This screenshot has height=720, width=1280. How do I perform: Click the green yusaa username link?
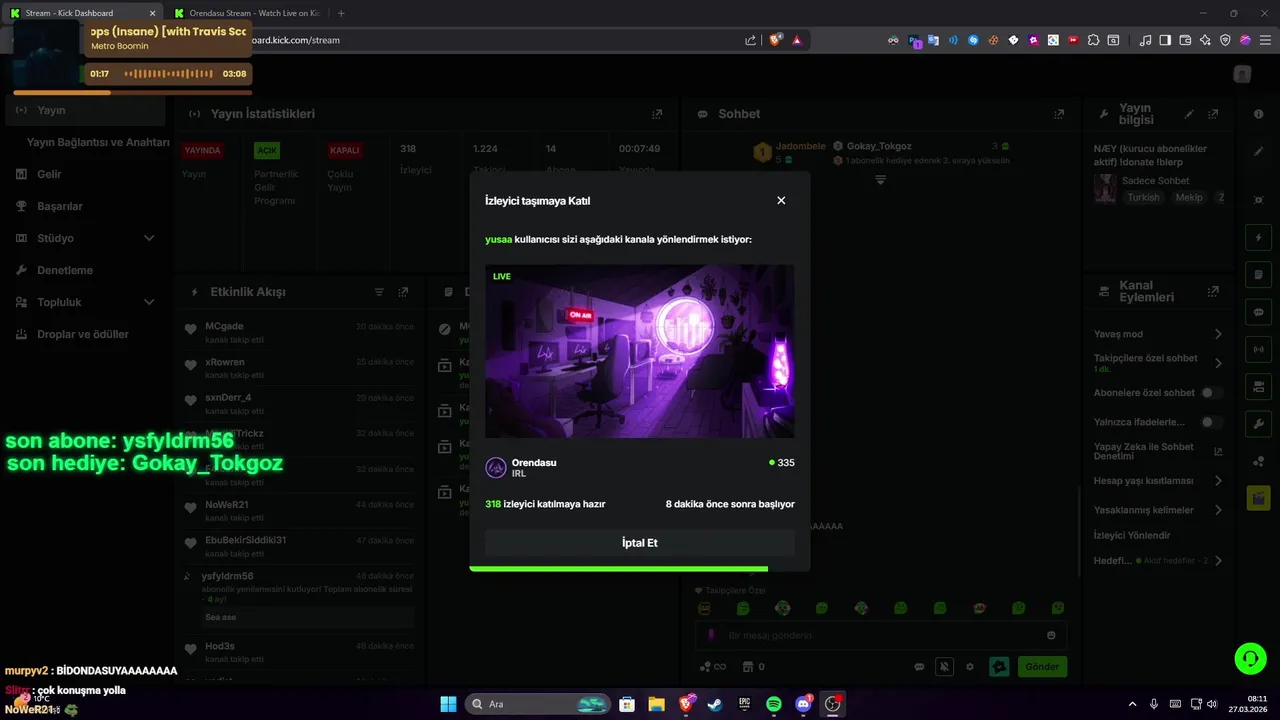pyautogui.click(x=498, y=240)
